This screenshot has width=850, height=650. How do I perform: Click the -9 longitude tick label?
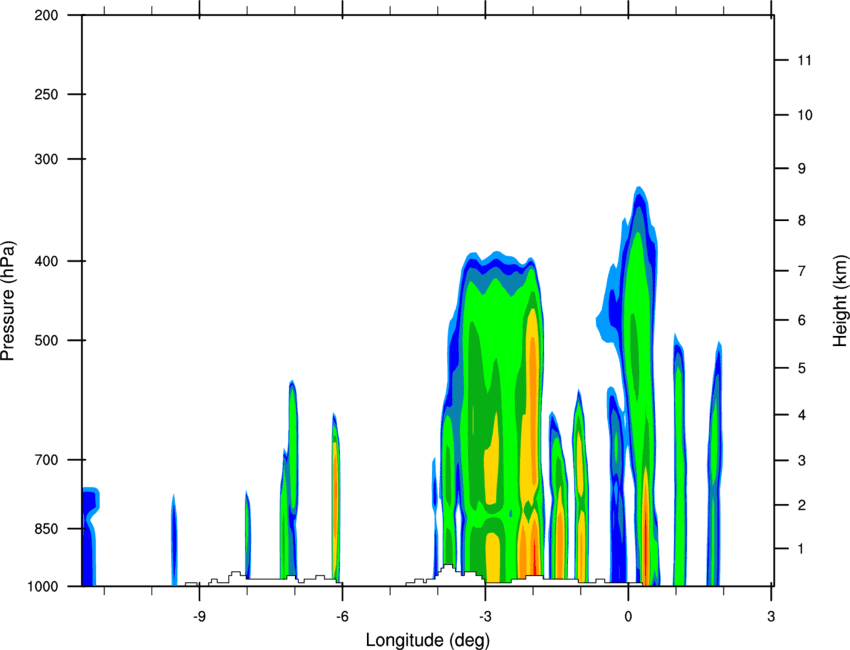click(x=199, y=617)
